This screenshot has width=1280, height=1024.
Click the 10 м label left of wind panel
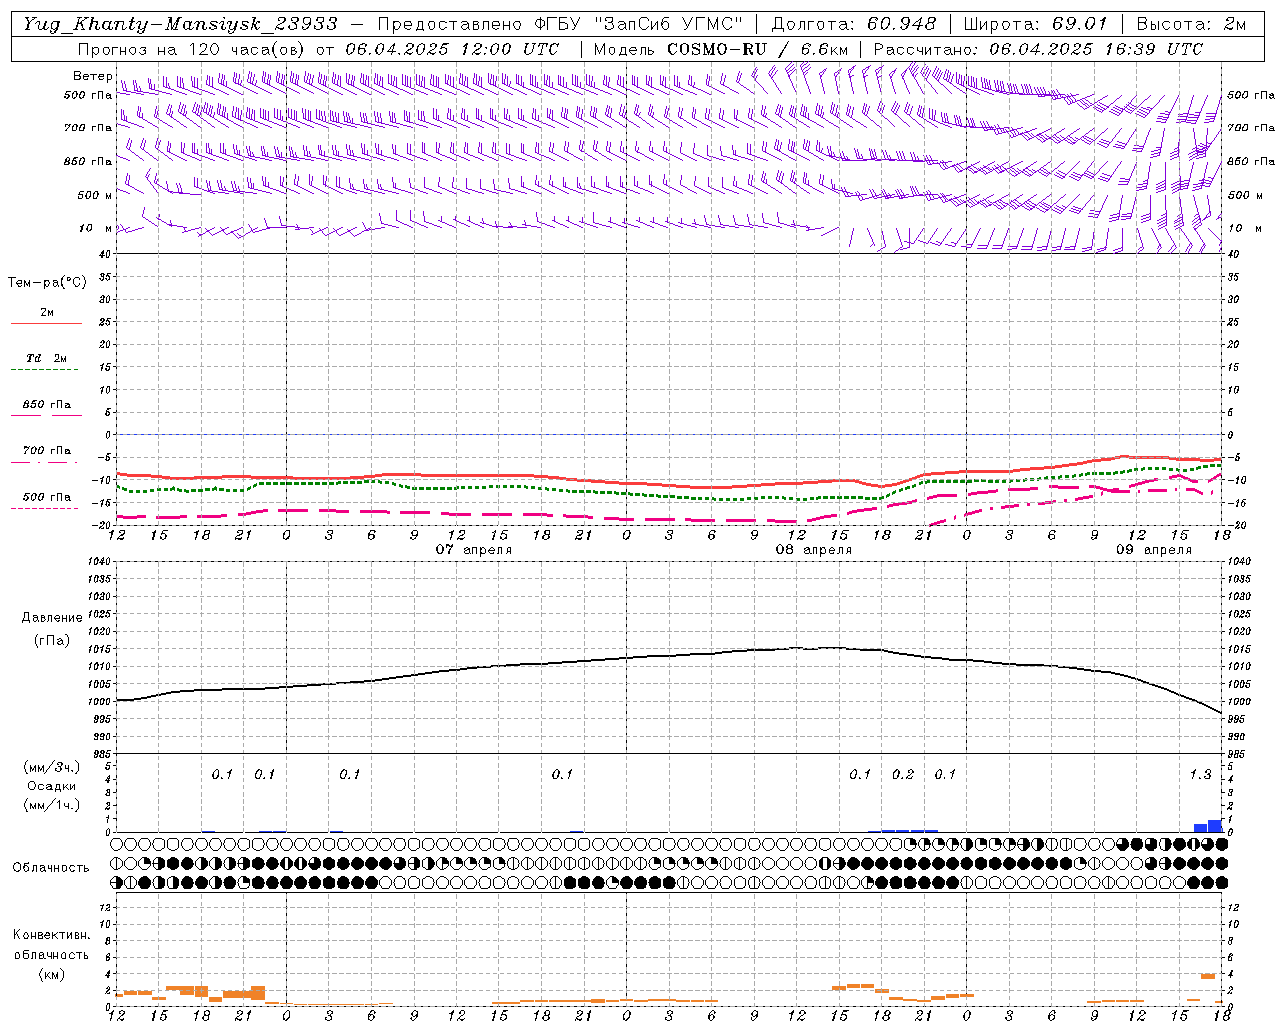96,229
